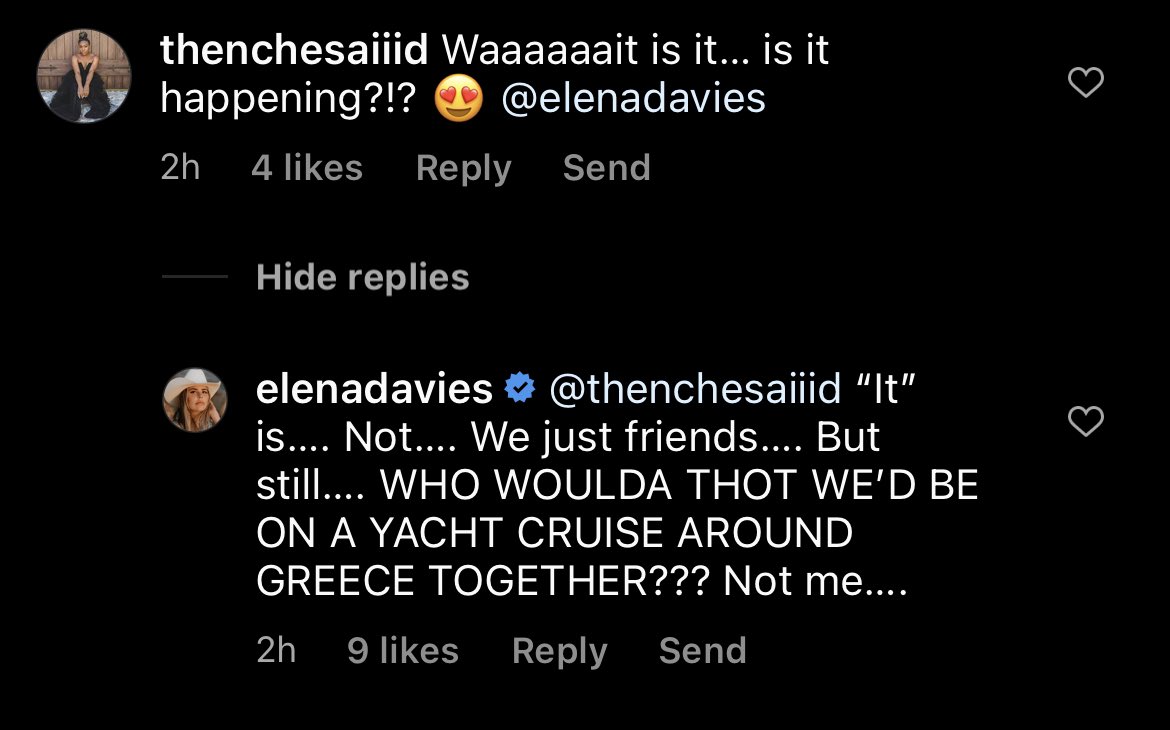View who gave the 4 likes
Image resolution: width=1170 pixels, height=730 pixels.
(x=307, y=167)
